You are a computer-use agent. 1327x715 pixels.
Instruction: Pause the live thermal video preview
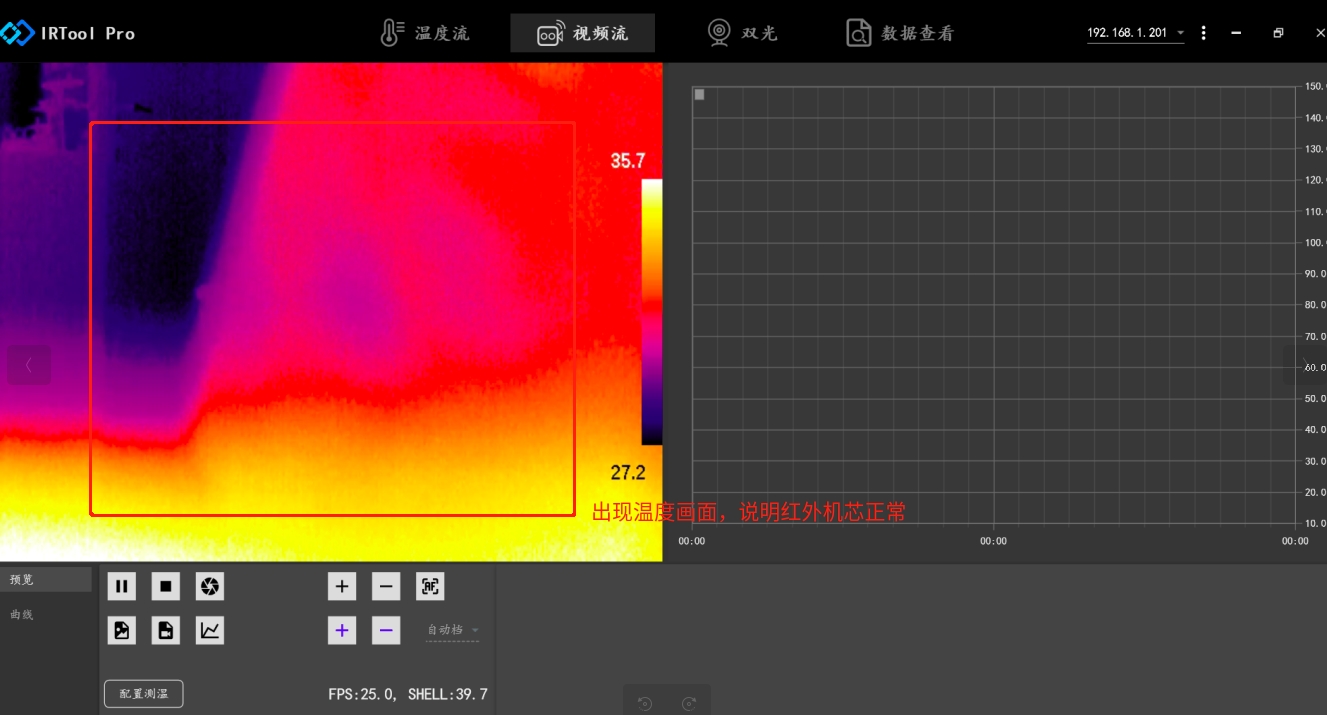pos(122,586)
